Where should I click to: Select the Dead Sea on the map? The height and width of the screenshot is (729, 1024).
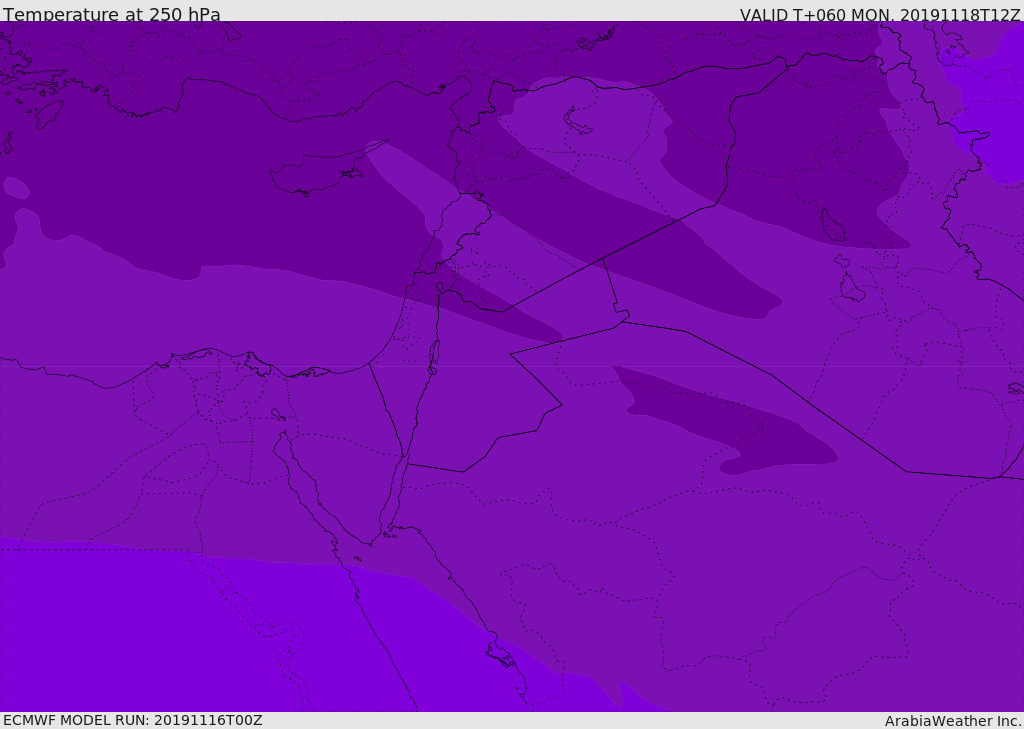point(434,353)
